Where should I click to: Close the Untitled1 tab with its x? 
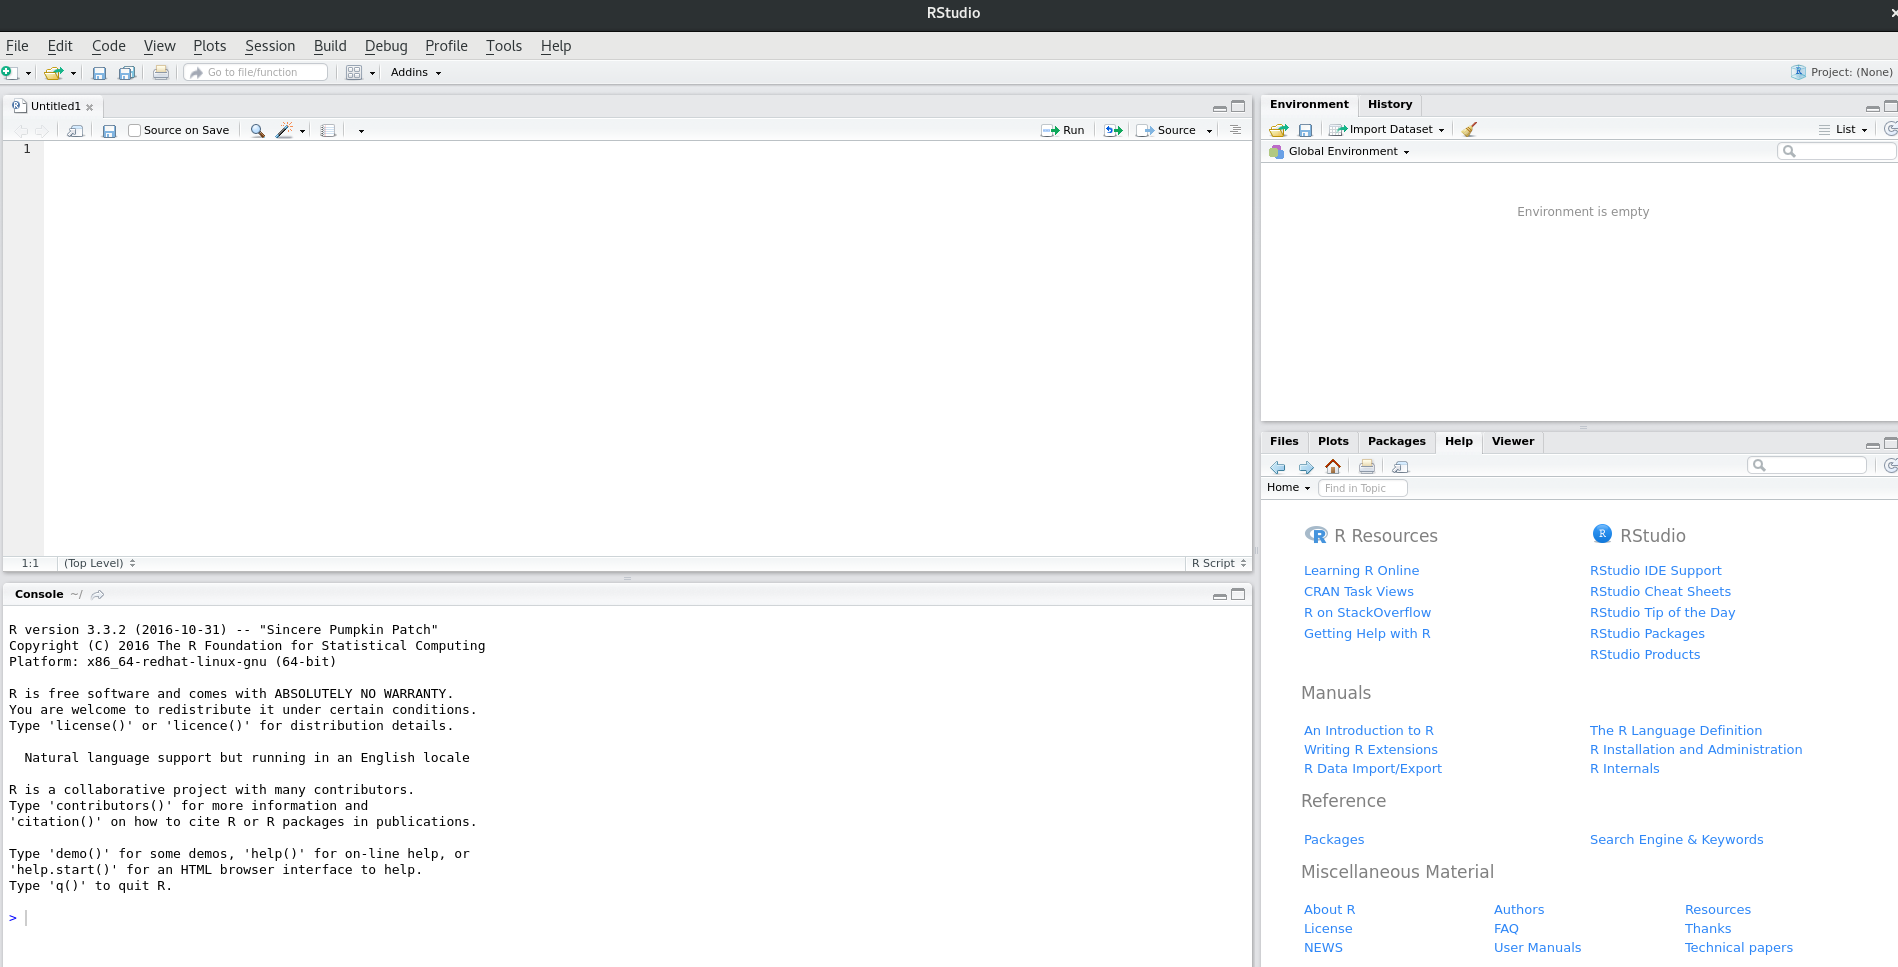(x=90, y=107)
